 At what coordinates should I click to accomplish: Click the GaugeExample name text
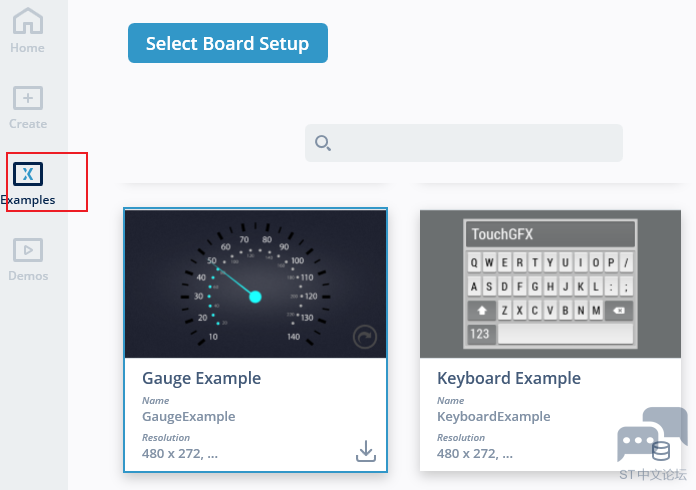(189, 416)
